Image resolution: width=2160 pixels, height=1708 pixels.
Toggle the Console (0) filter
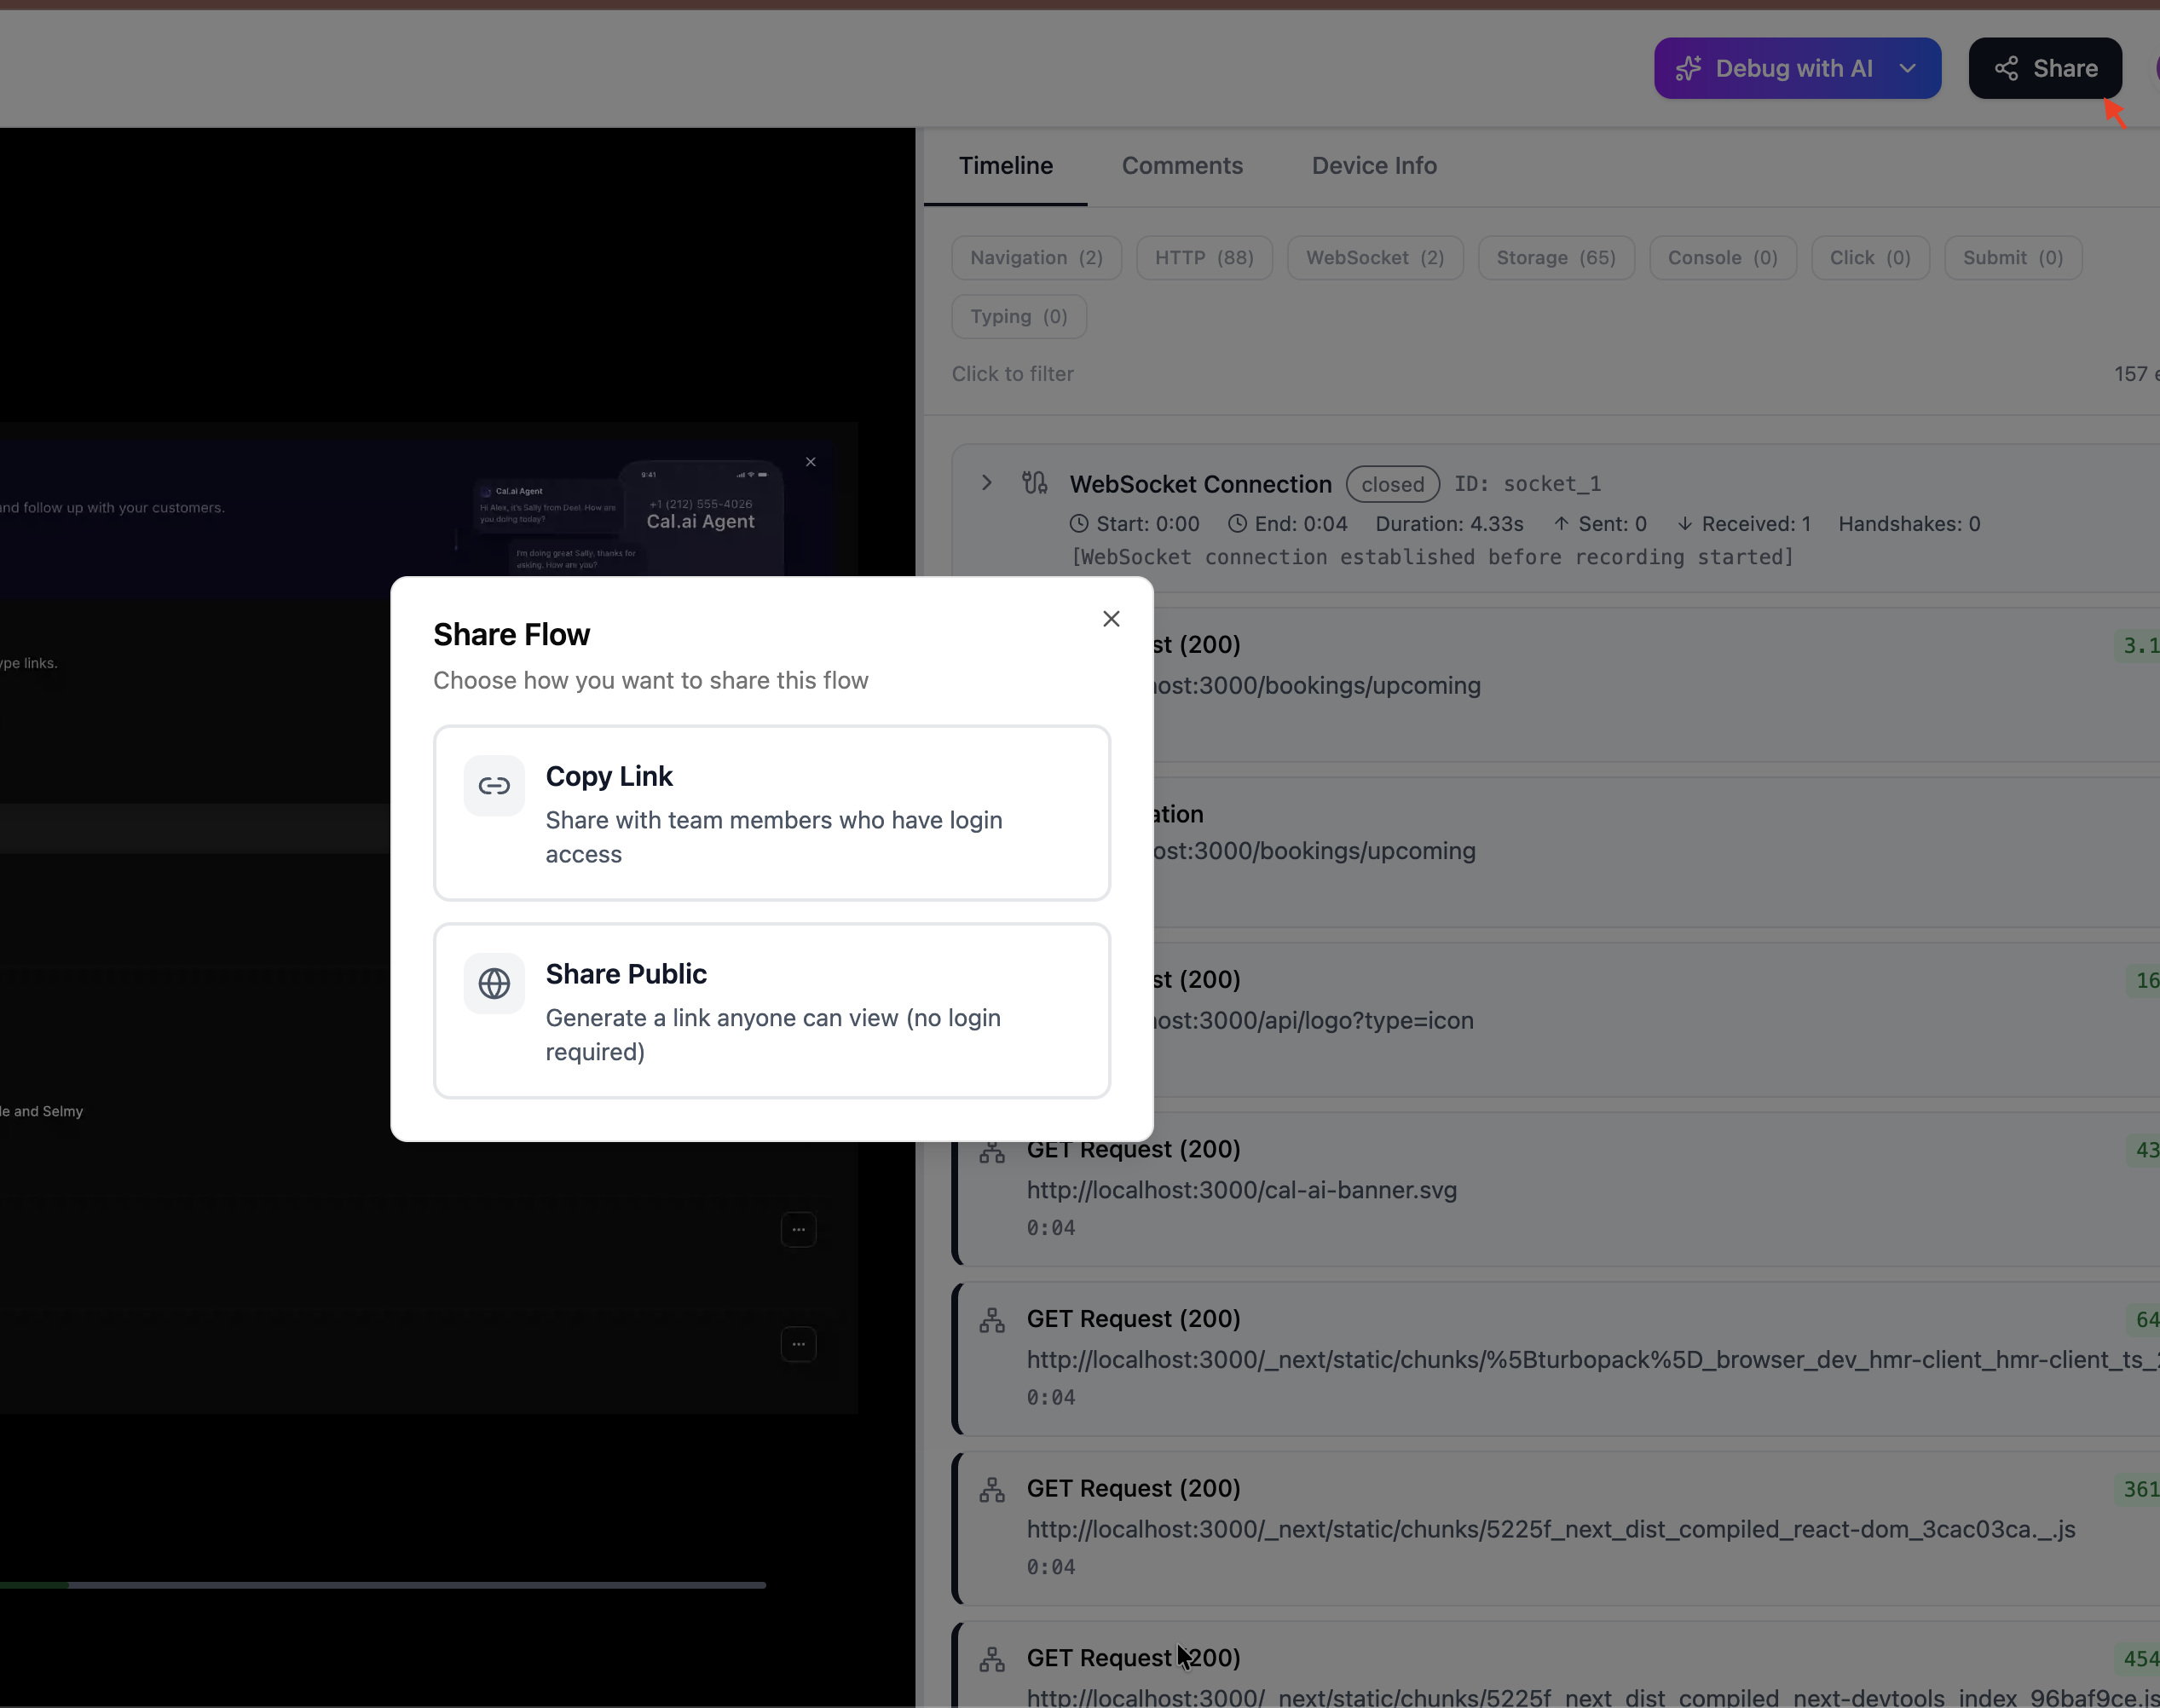[x=1722, y=257]
